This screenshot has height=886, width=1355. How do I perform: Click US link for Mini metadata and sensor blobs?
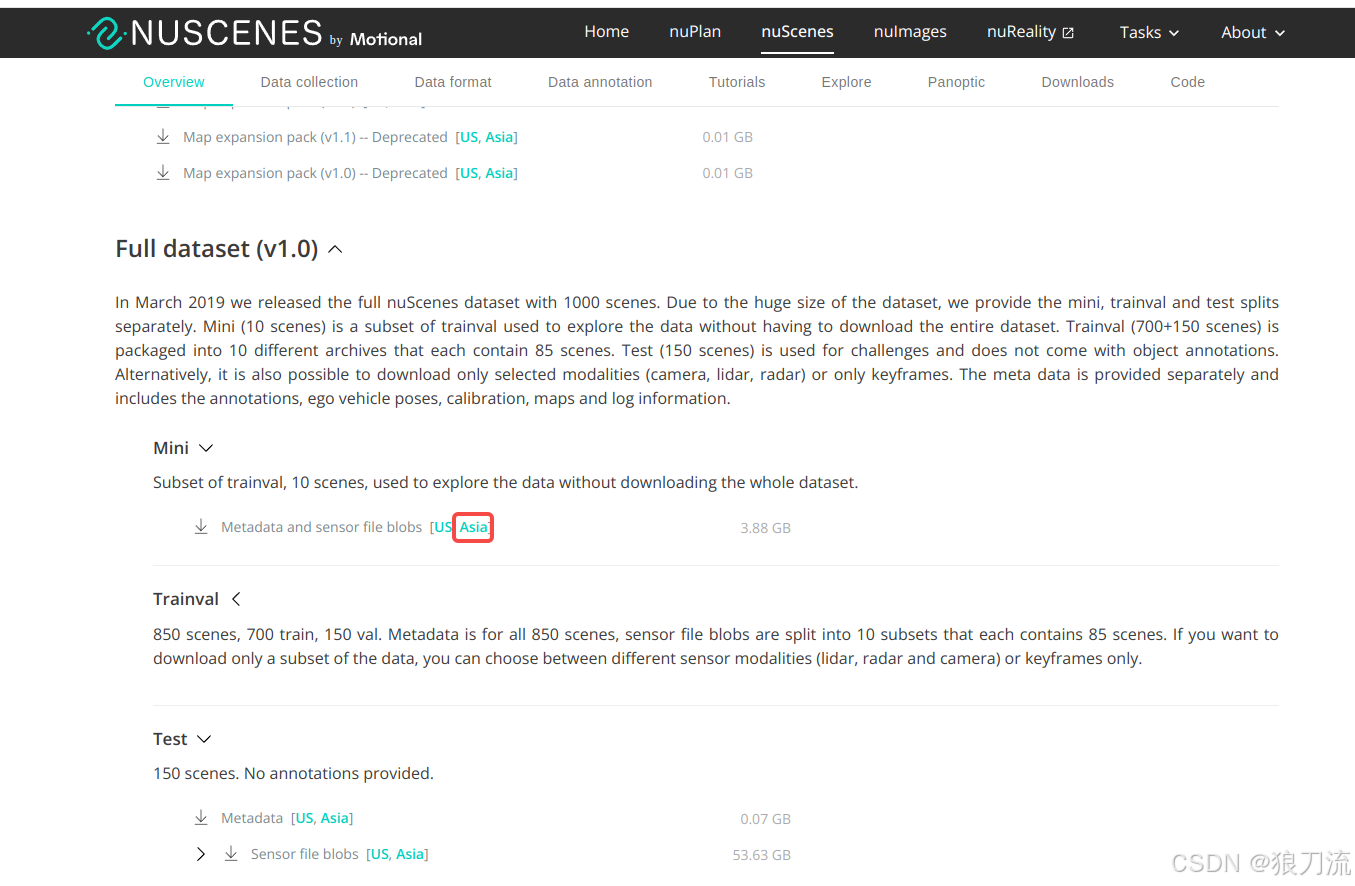pos(444,527)
